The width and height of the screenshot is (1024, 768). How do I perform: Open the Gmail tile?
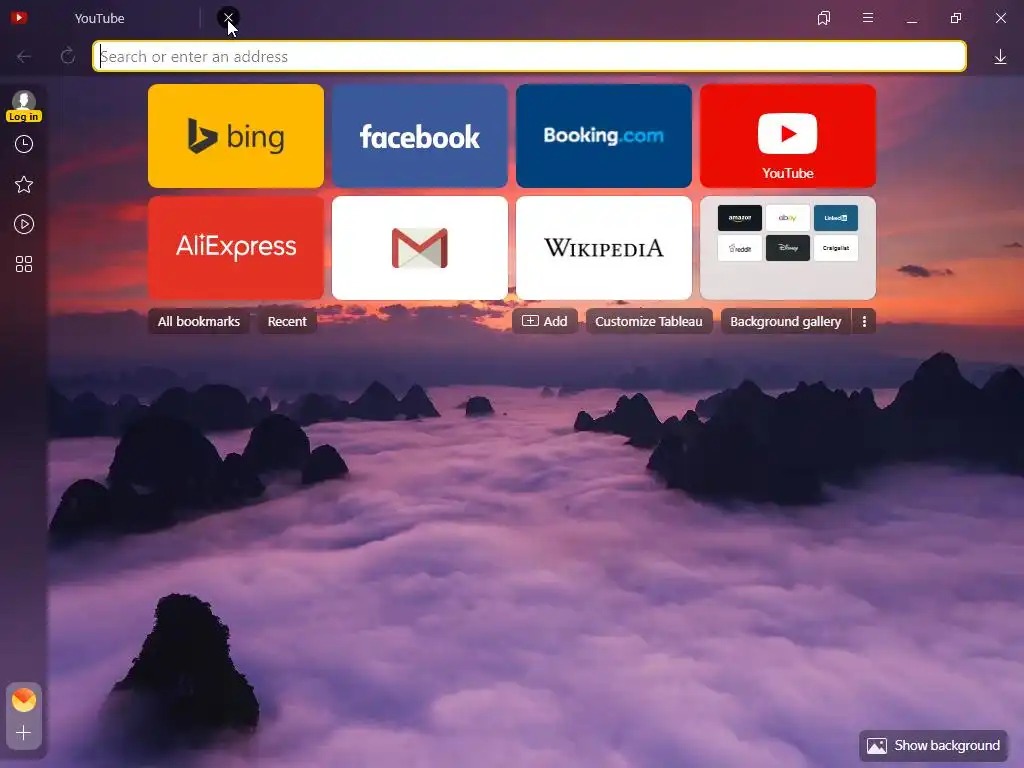coord(420,248)
